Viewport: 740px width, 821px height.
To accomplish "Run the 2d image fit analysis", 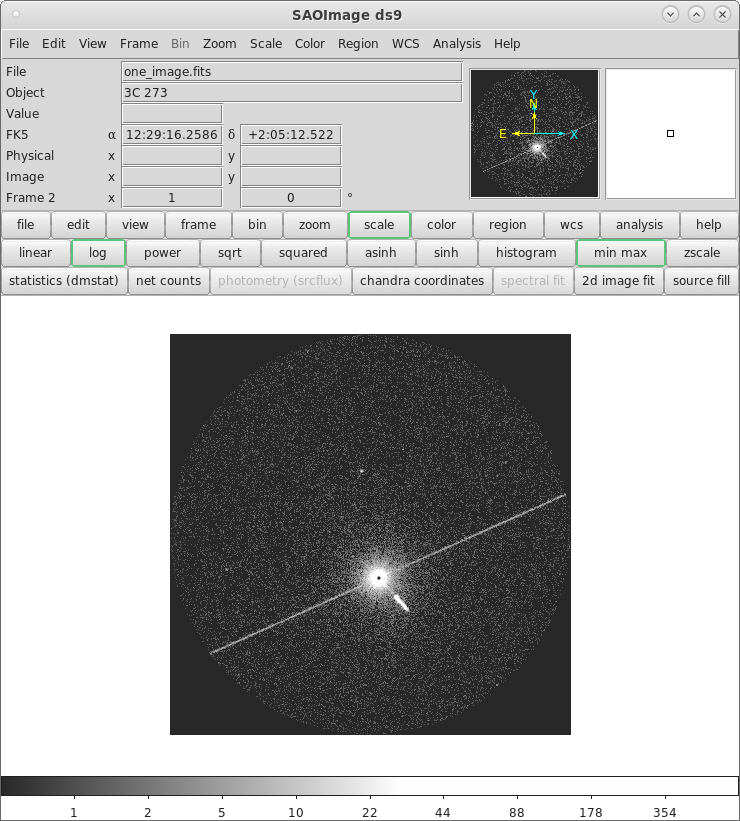I will (x=618, y=281).
